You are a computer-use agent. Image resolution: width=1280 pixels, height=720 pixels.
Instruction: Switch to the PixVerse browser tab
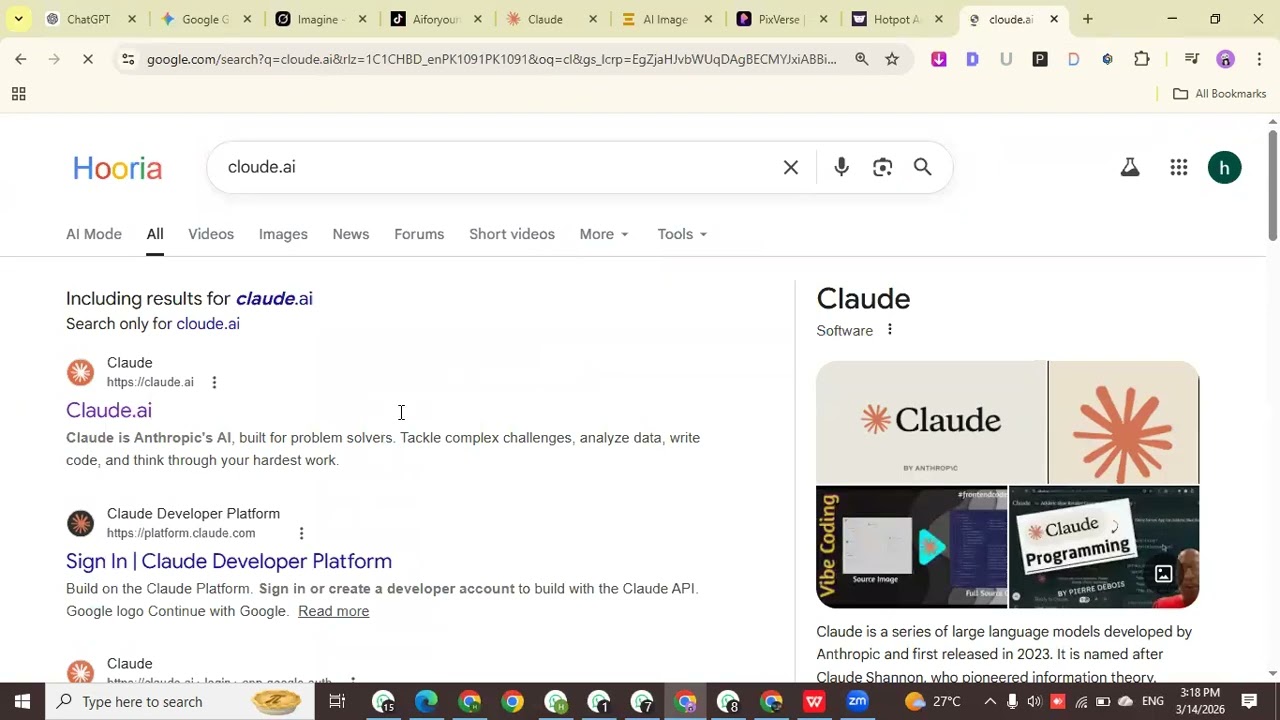click(782, 19)
